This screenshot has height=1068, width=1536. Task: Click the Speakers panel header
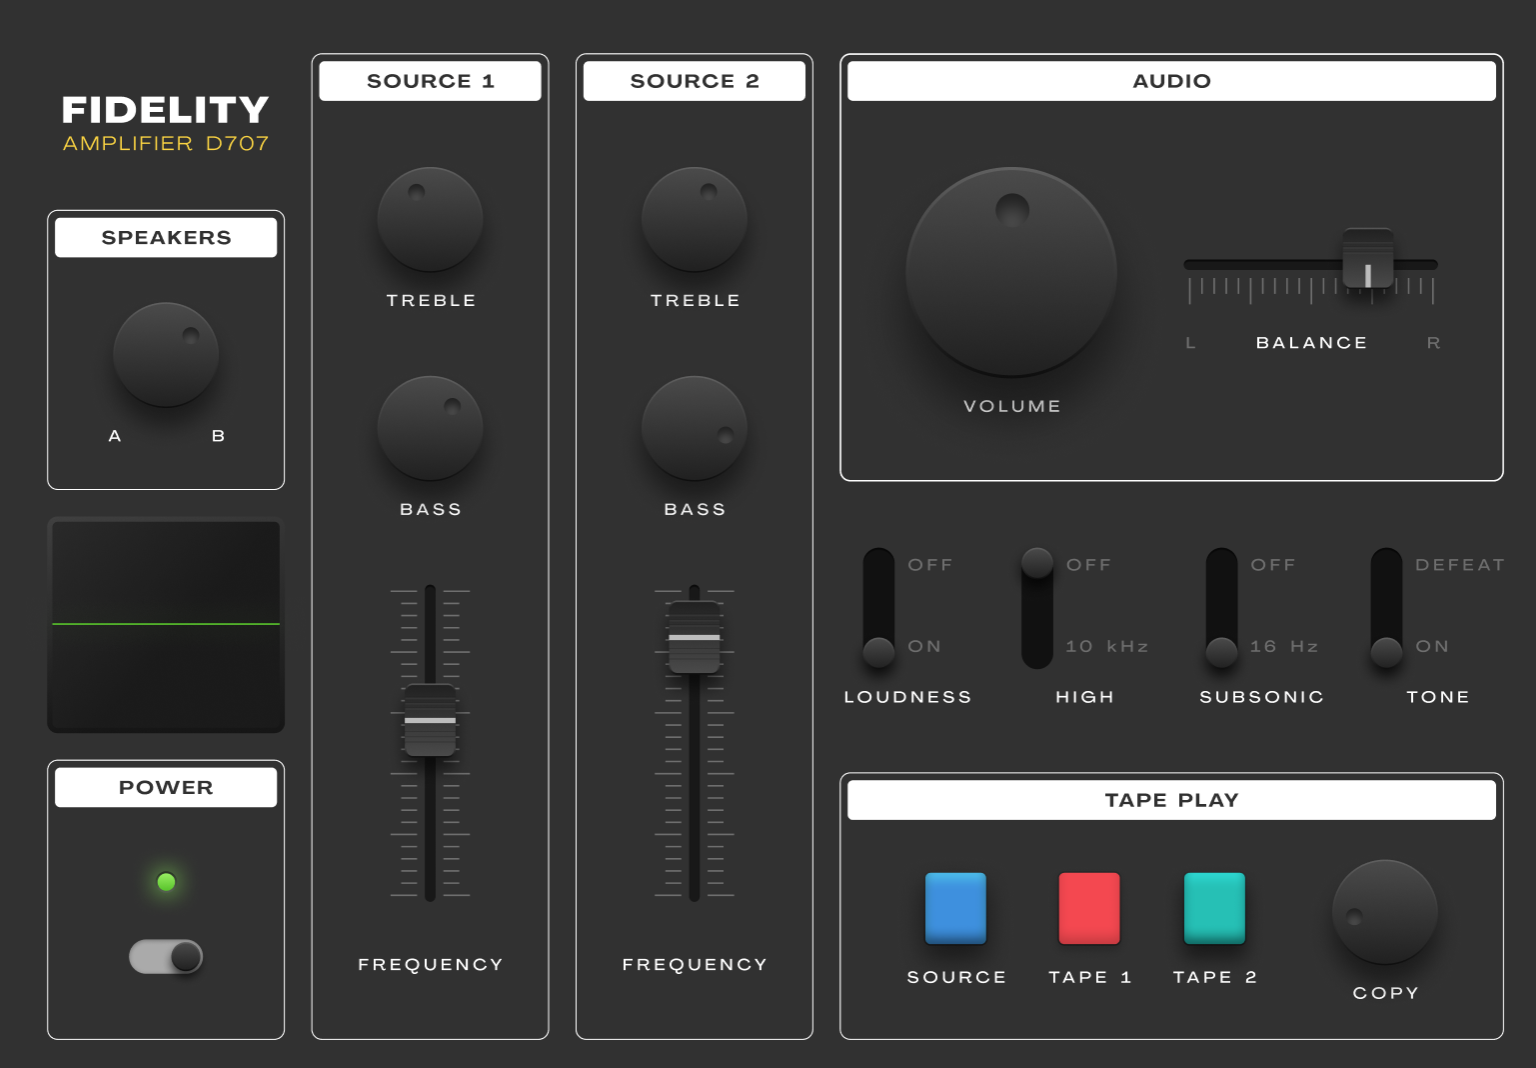point(166,238)
